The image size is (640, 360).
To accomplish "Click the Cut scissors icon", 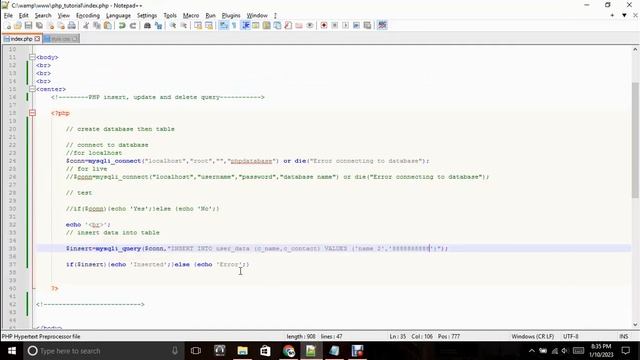I will [86, 26].
